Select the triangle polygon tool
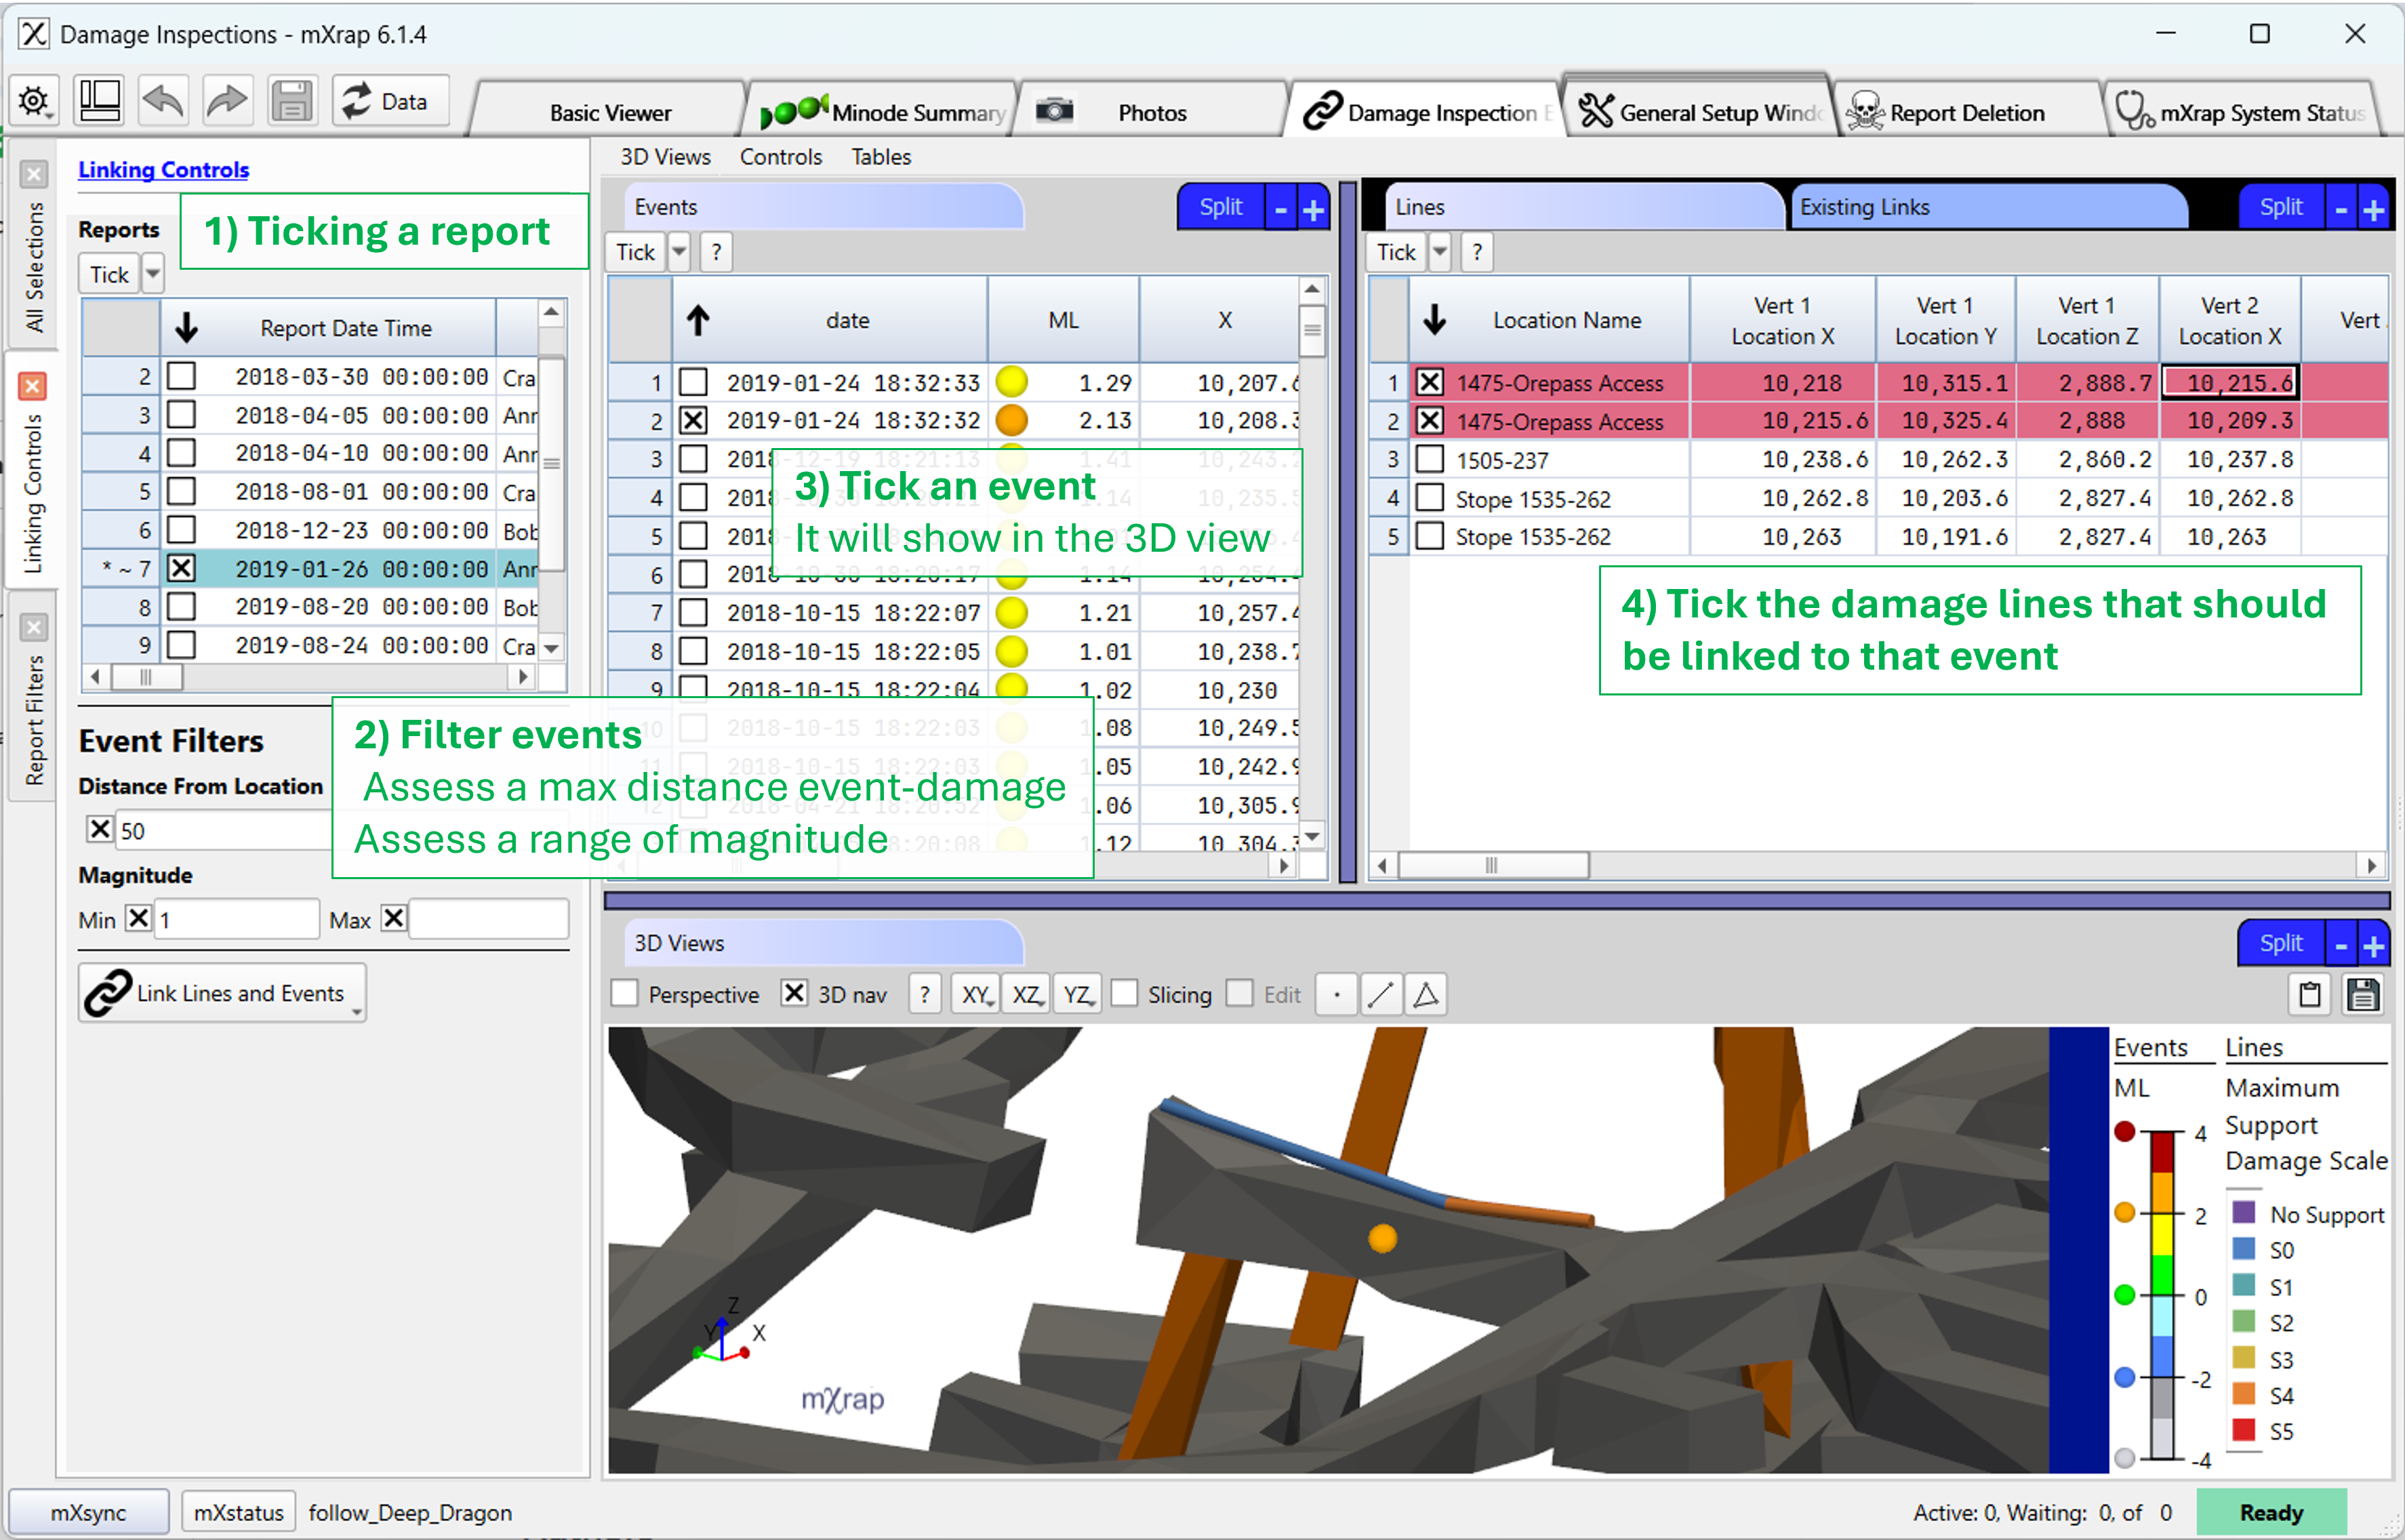Viewport: 2405px width, 1540px height. [1426, 994]
